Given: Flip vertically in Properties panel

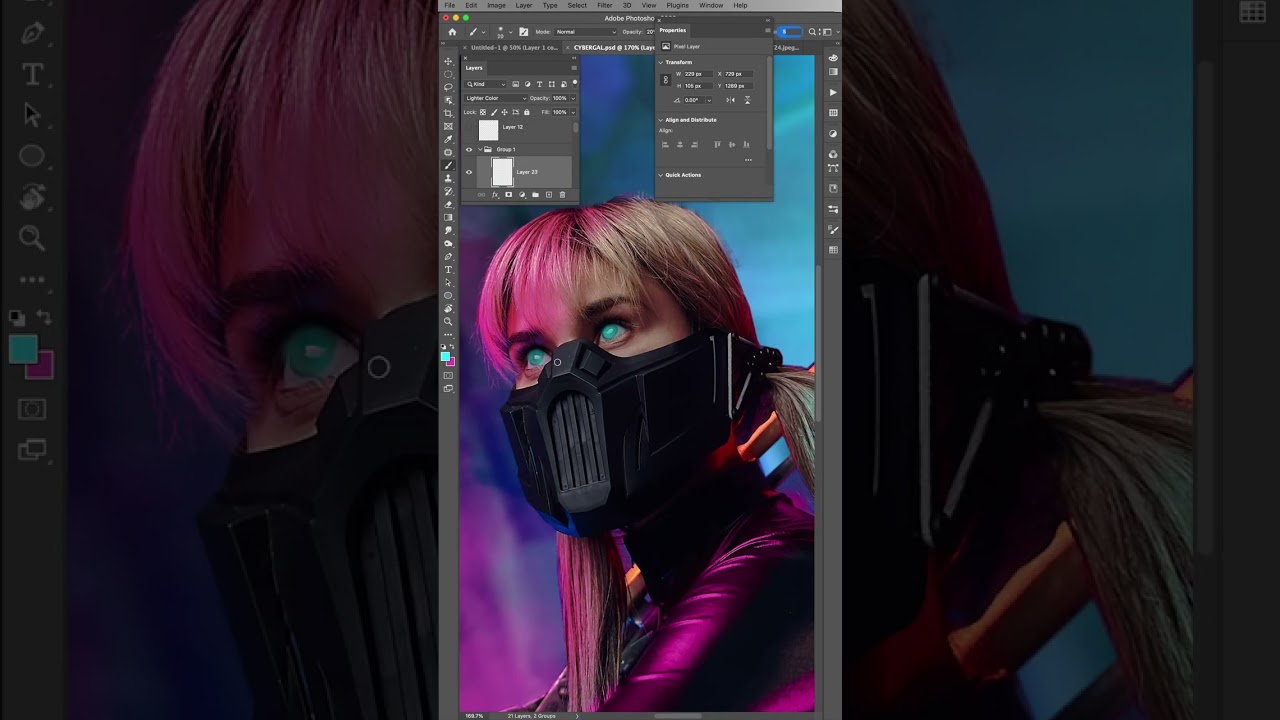Looking at the screenshot, I should point(747,100).
